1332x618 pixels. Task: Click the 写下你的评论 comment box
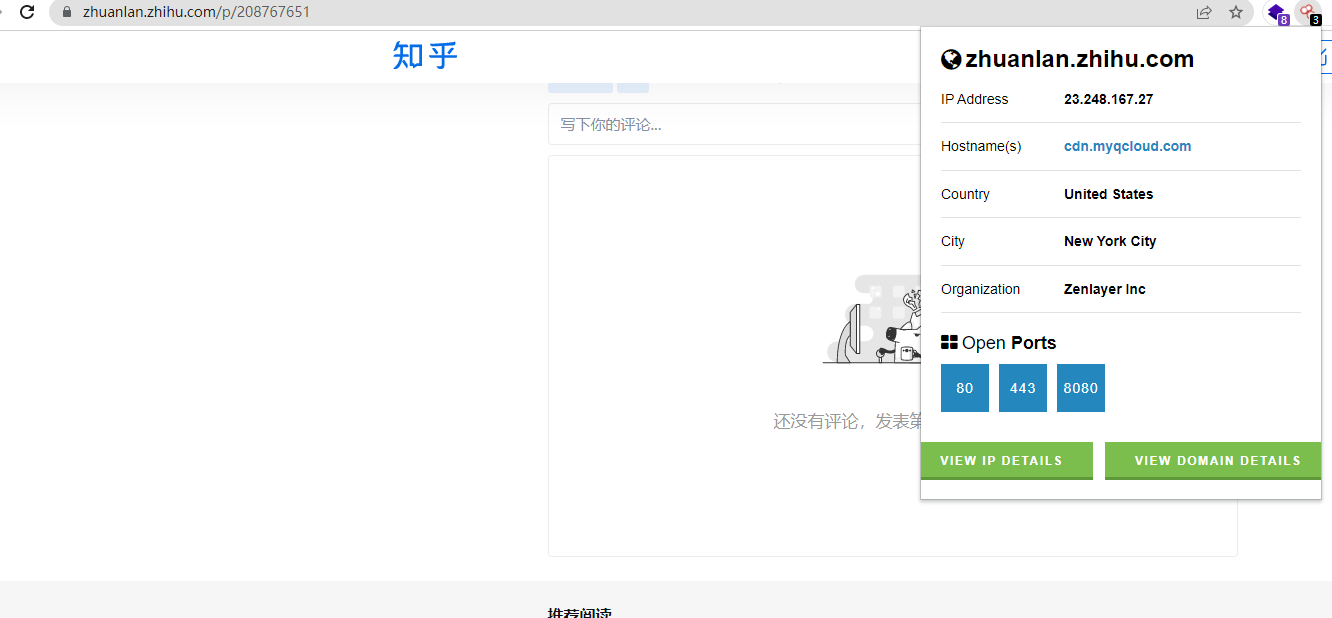pos(734,124)
